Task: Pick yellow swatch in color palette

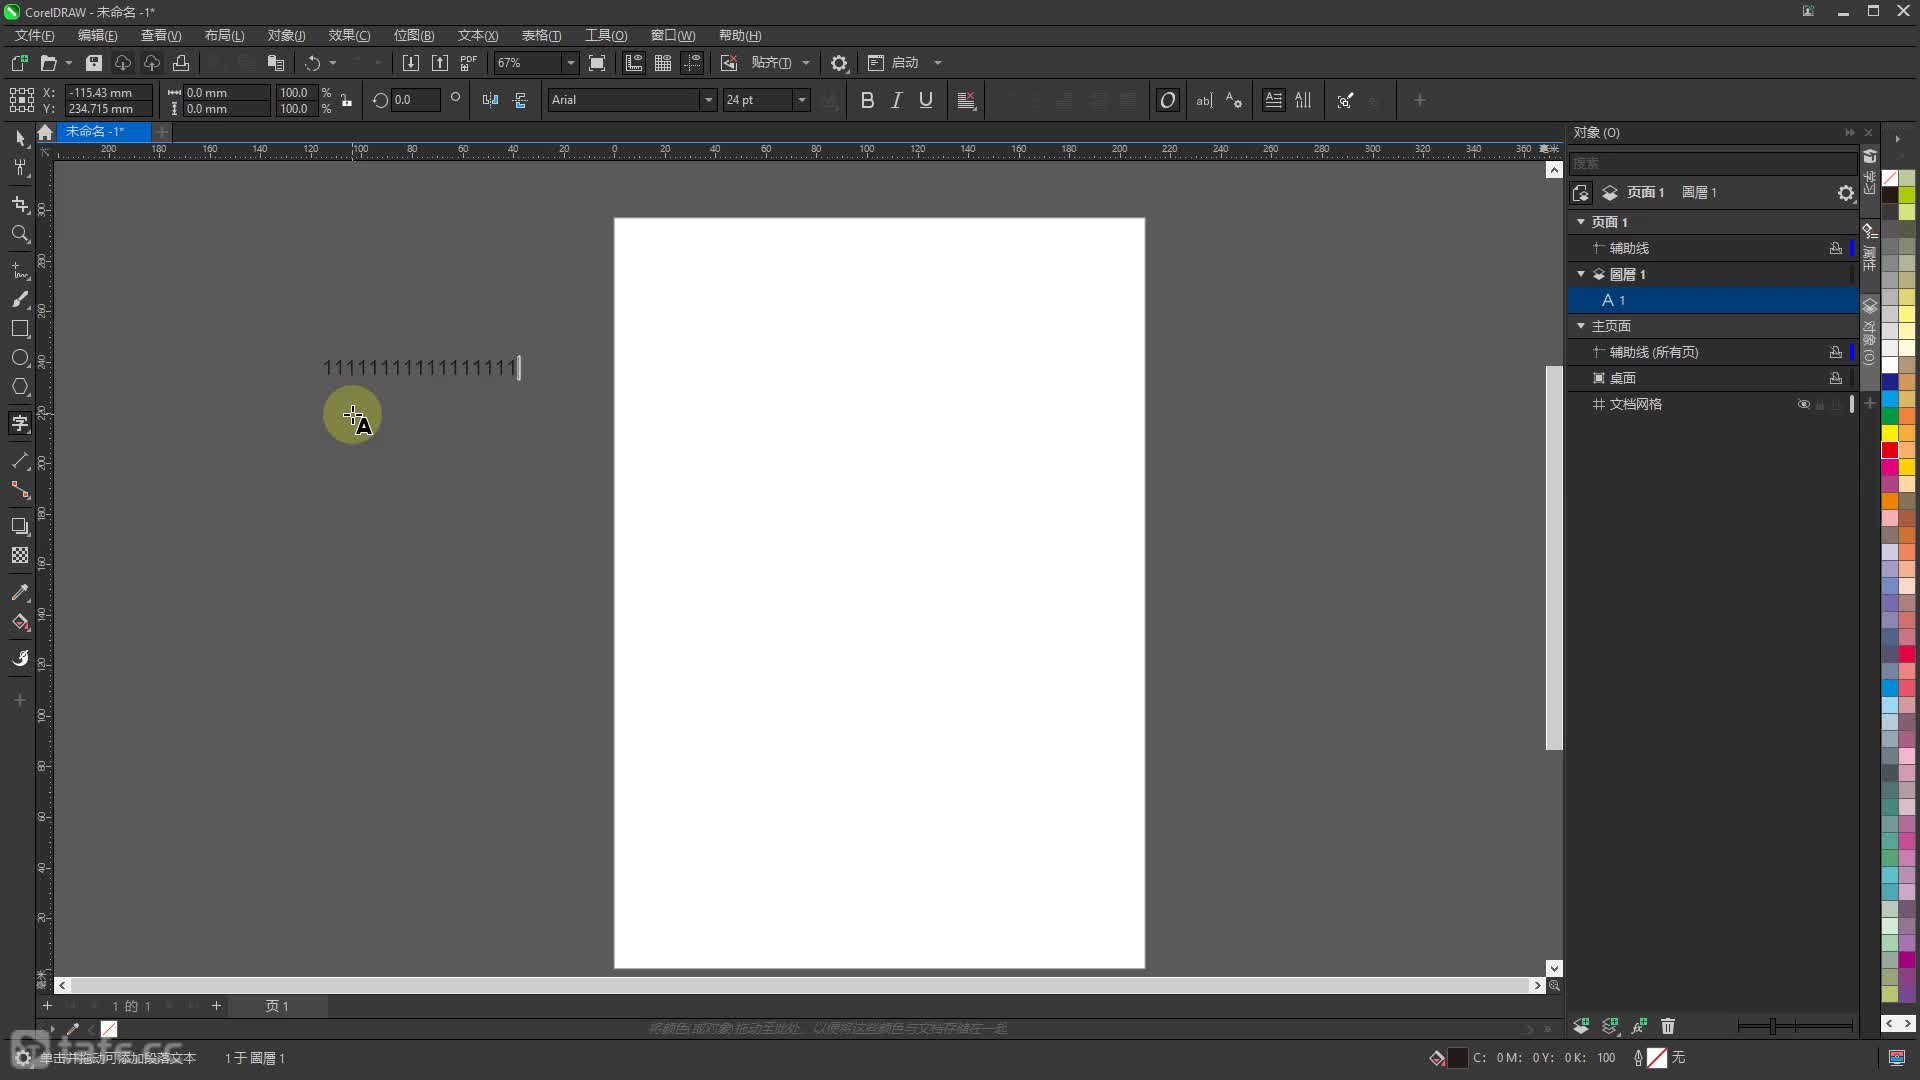Action: pyautogui.click(x=1890, y=433)
